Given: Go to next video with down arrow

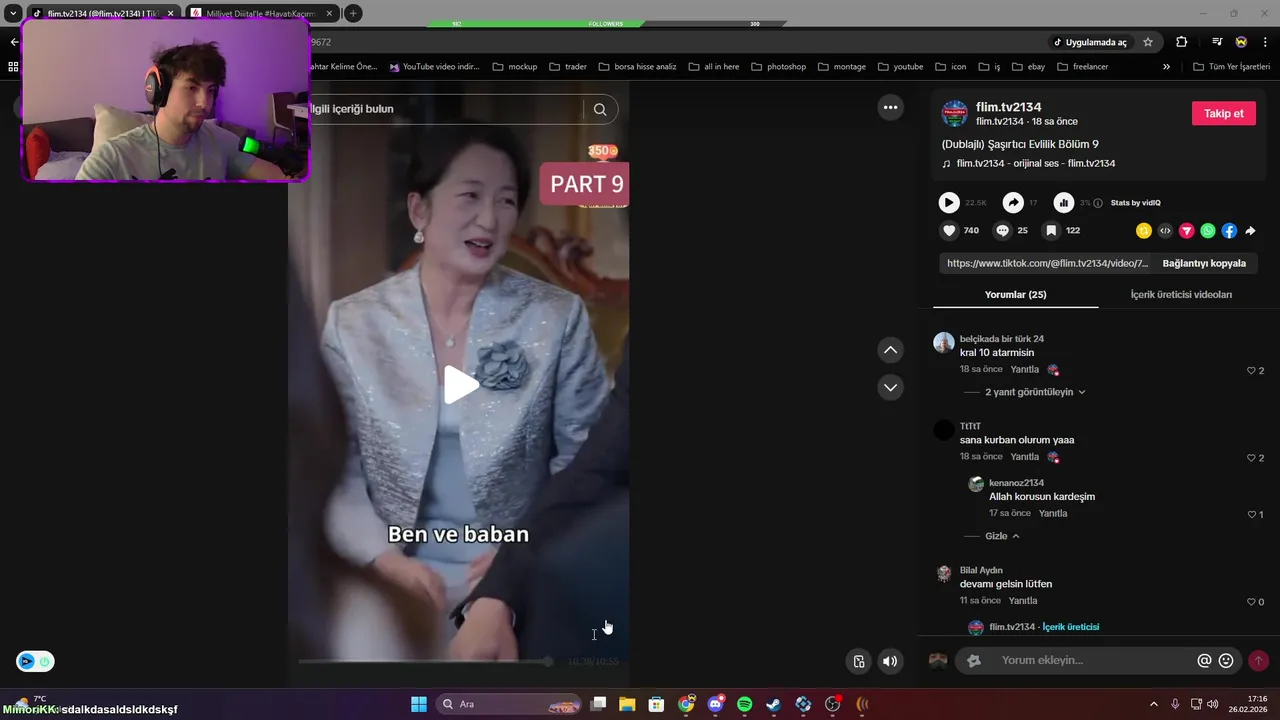Looking at the screenshot, I should [890, 387].
